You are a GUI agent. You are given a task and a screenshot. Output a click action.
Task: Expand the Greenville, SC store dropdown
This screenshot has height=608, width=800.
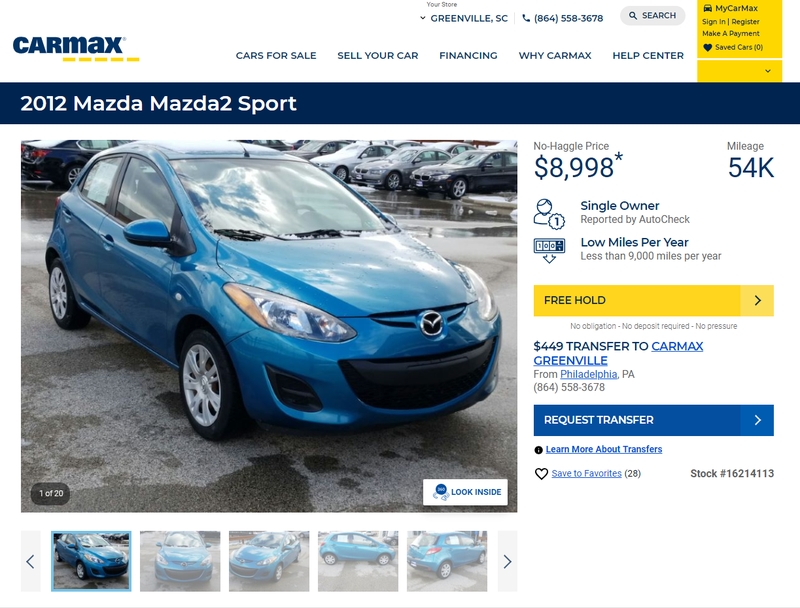pyautogui.click(x=464, y=18)
